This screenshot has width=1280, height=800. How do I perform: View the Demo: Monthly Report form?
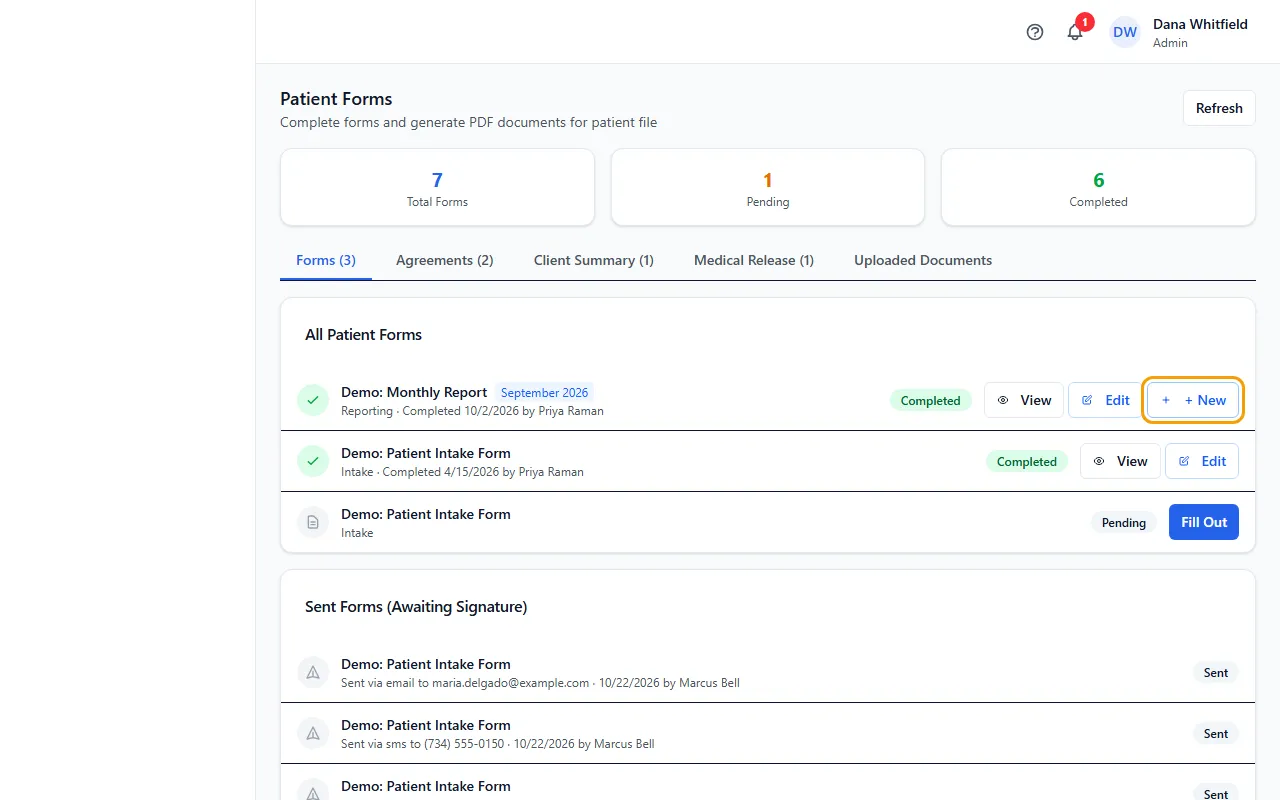pos(1024,400)
